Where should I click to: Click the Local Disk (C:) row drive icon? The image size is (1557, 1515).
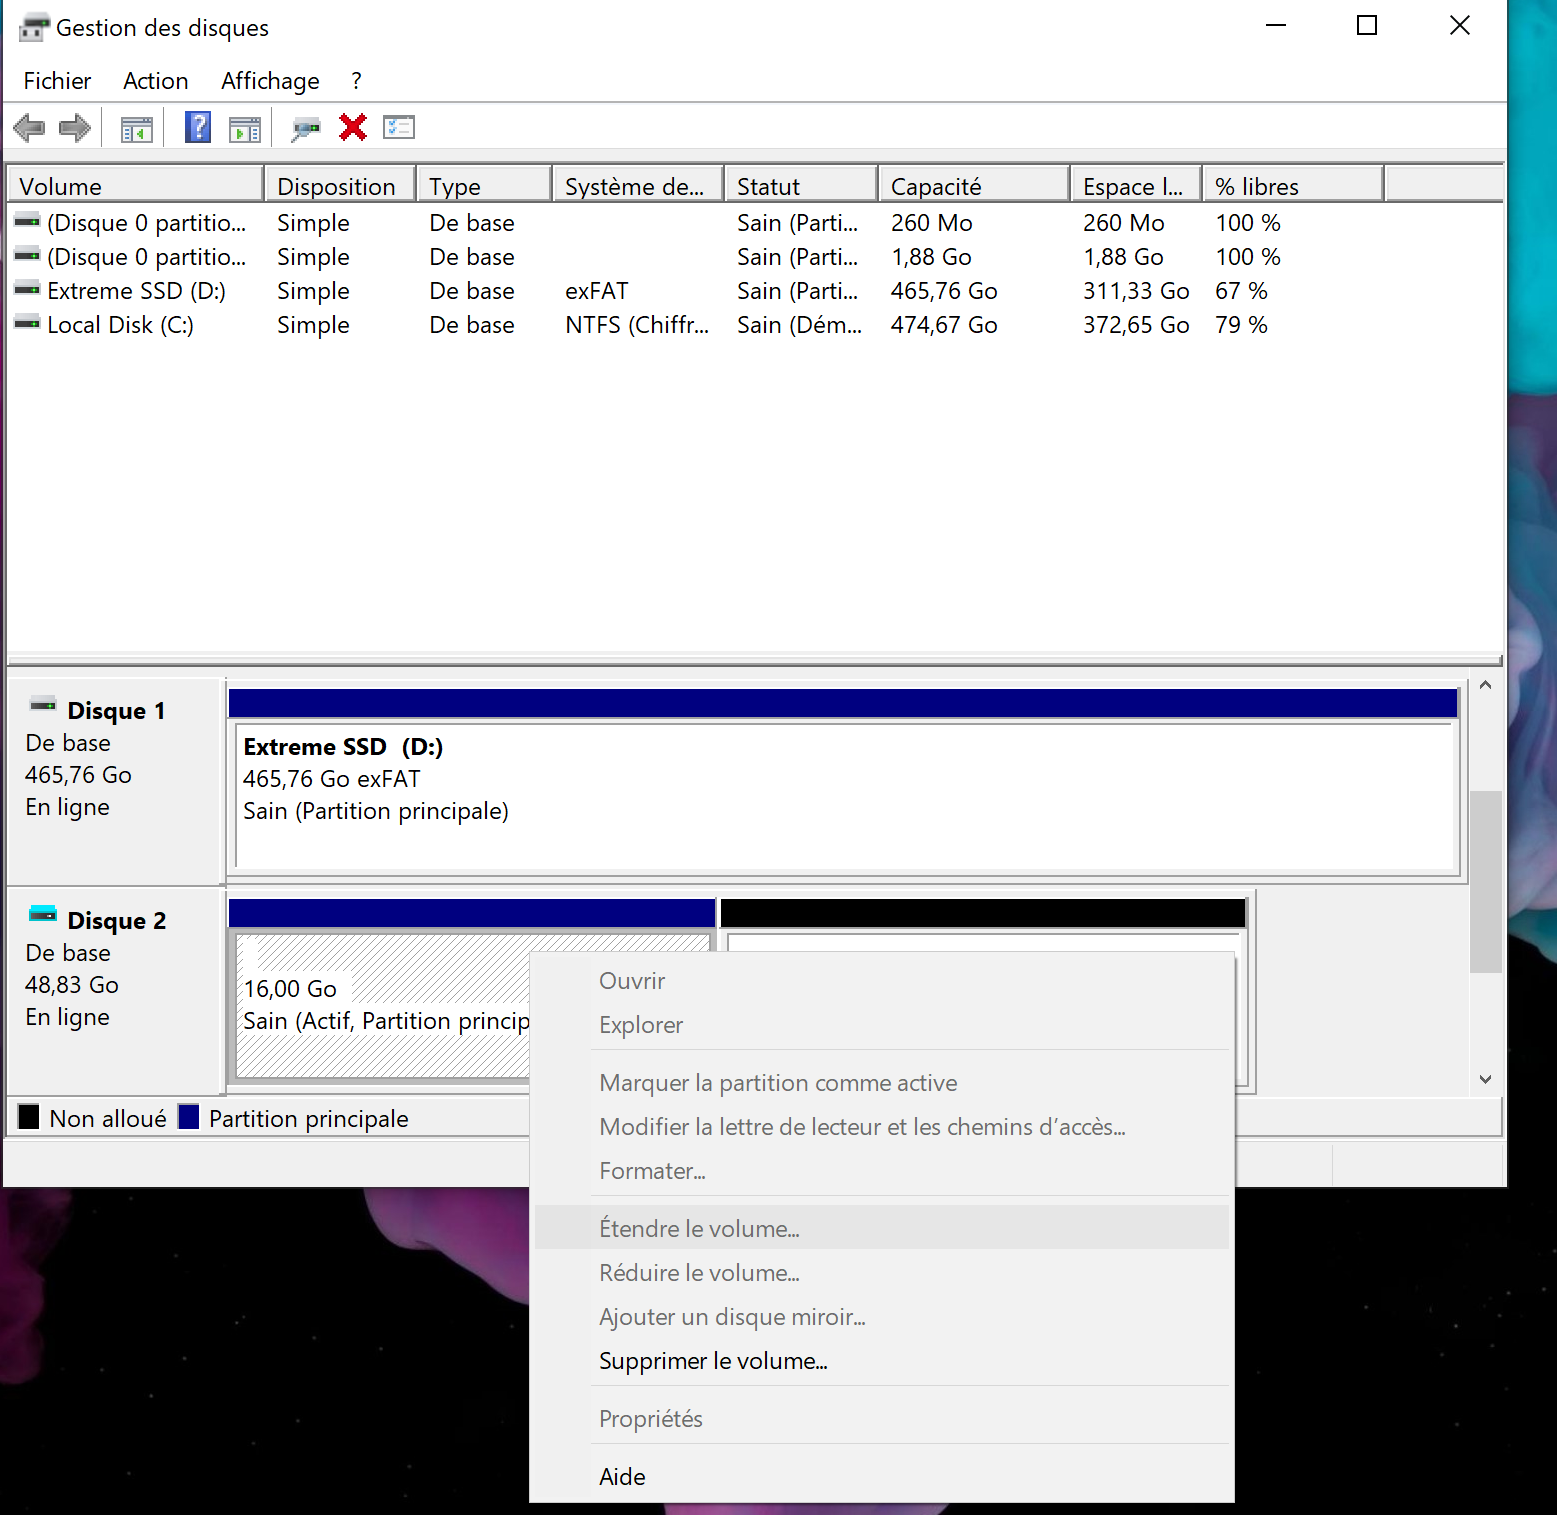tap(27, 324)
